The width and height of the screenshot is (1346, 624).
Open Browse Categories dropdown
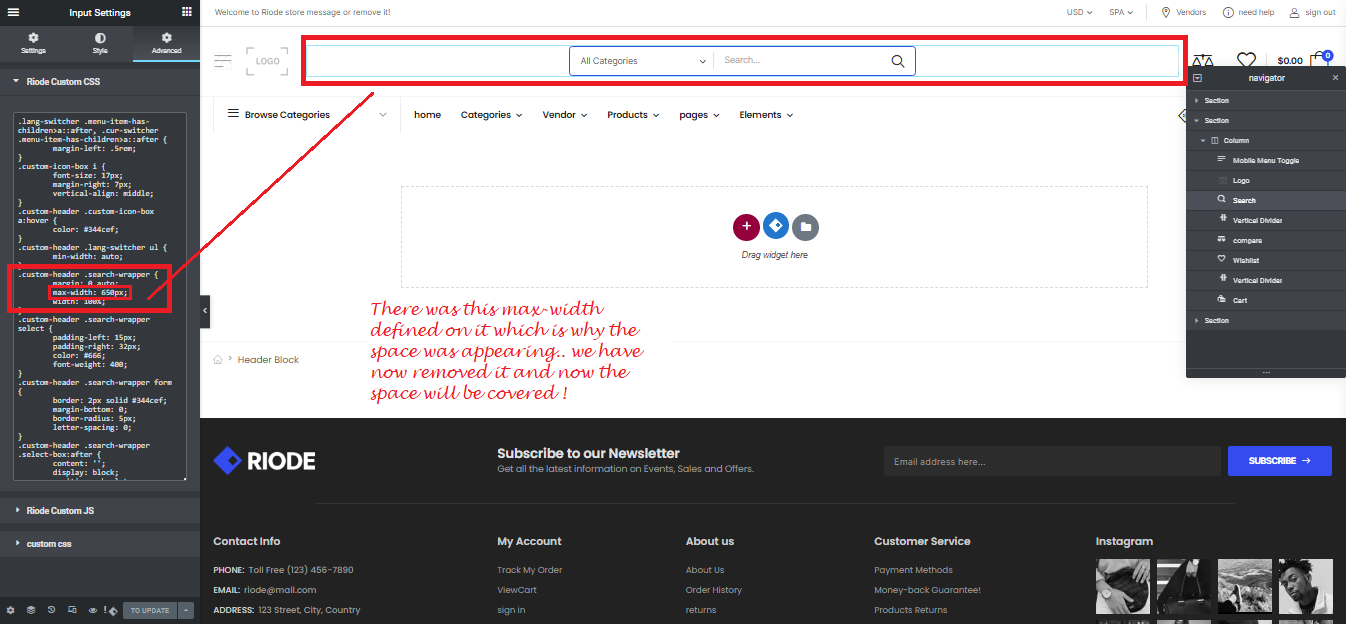click(x=307, y=115)
